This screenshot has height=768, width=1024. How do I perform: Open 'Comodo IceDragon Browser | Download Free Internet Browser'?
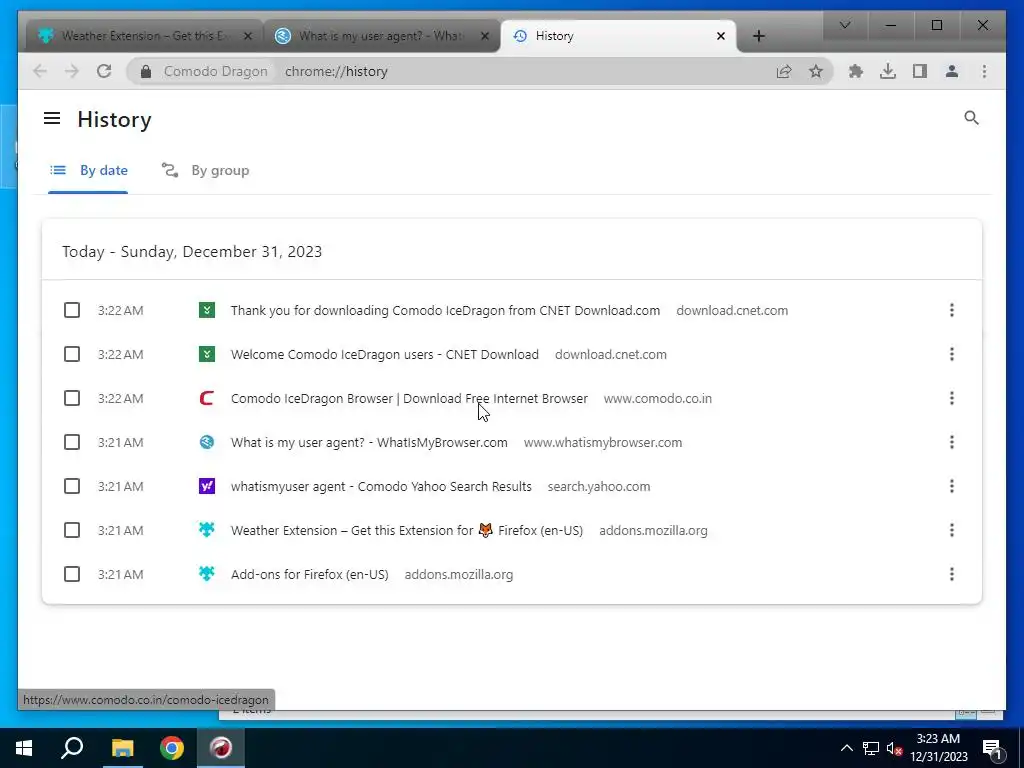[x=409, y=398]
